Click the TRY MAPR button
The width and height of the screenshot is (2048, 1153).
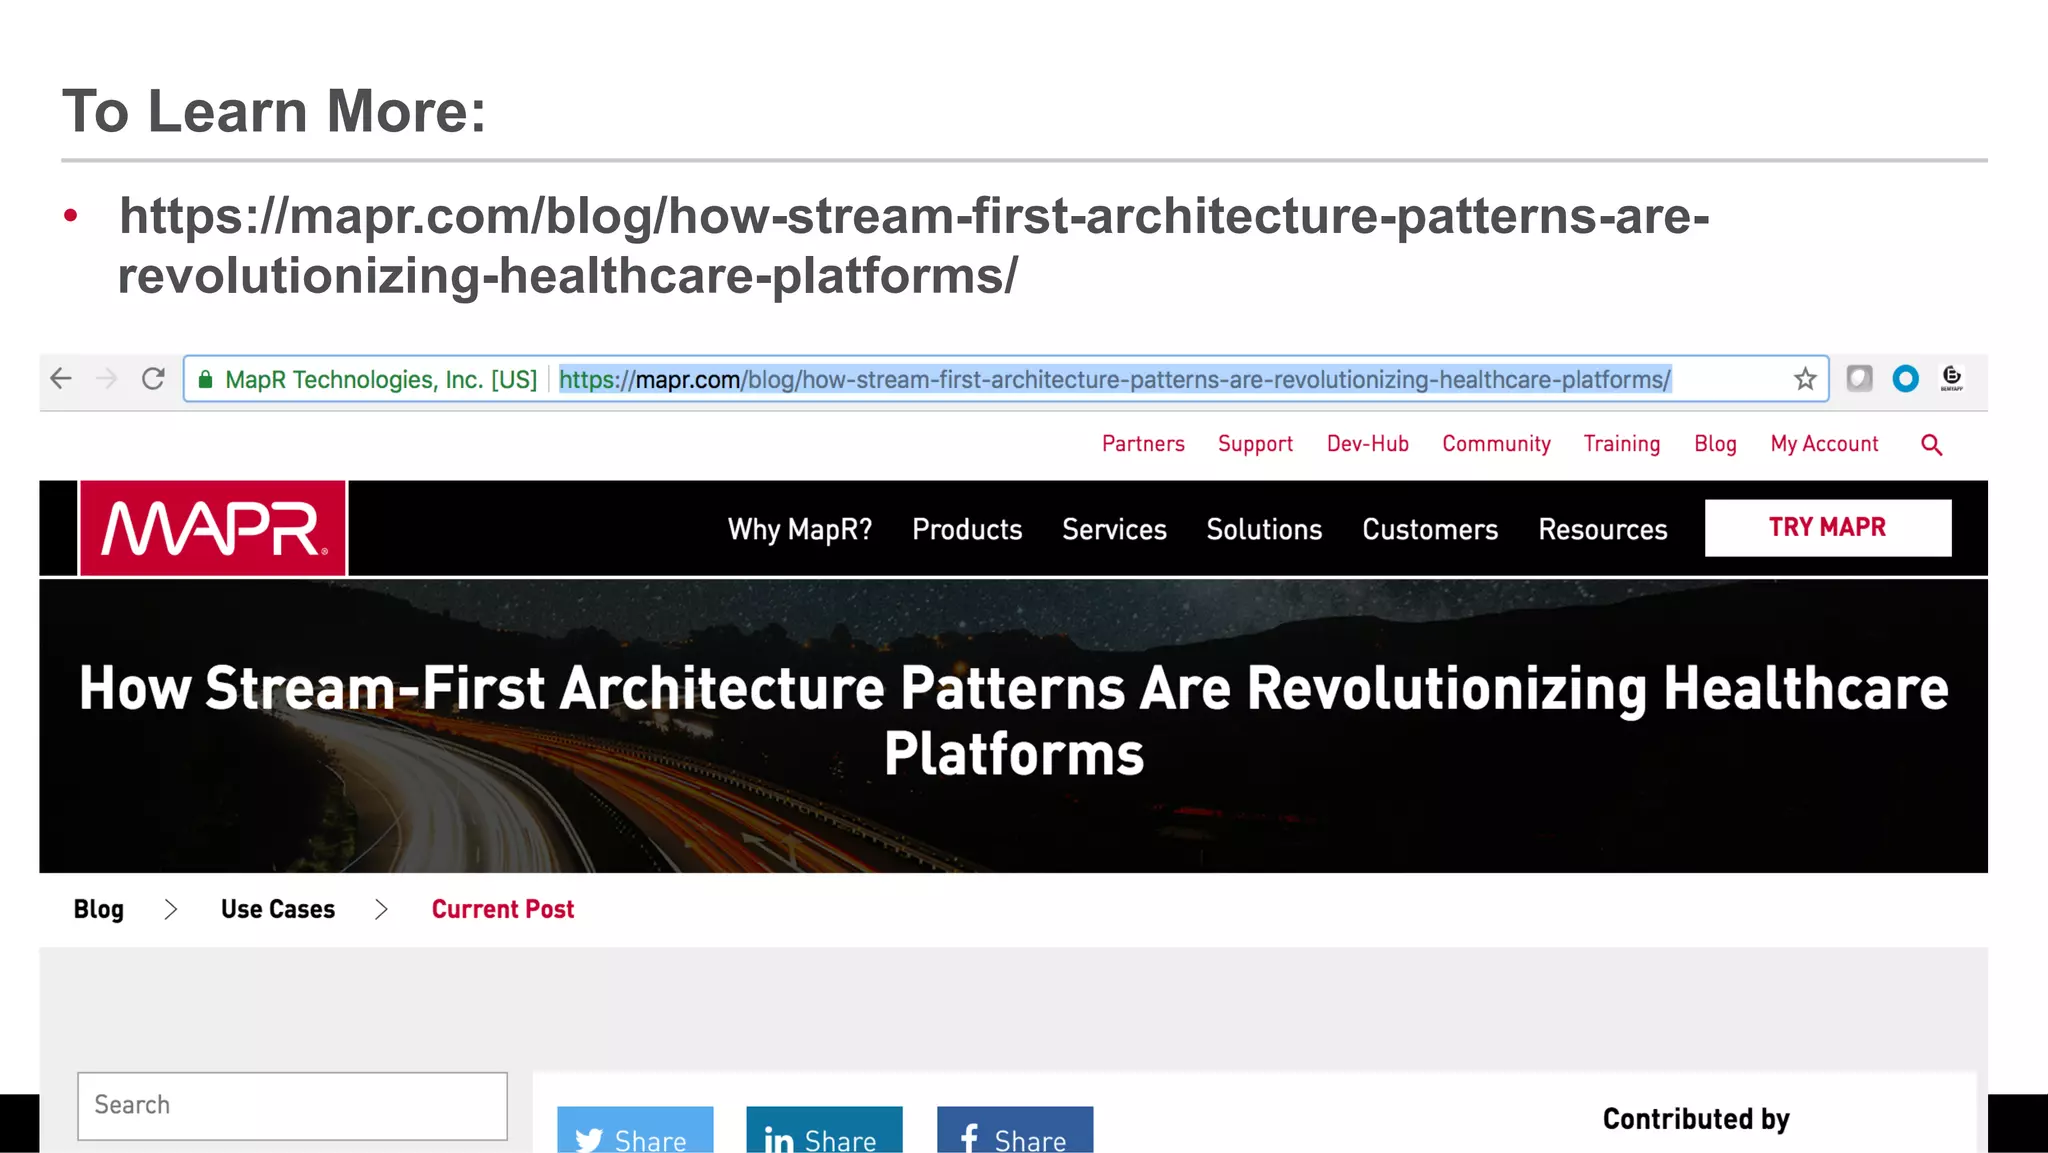[1828, 528]
